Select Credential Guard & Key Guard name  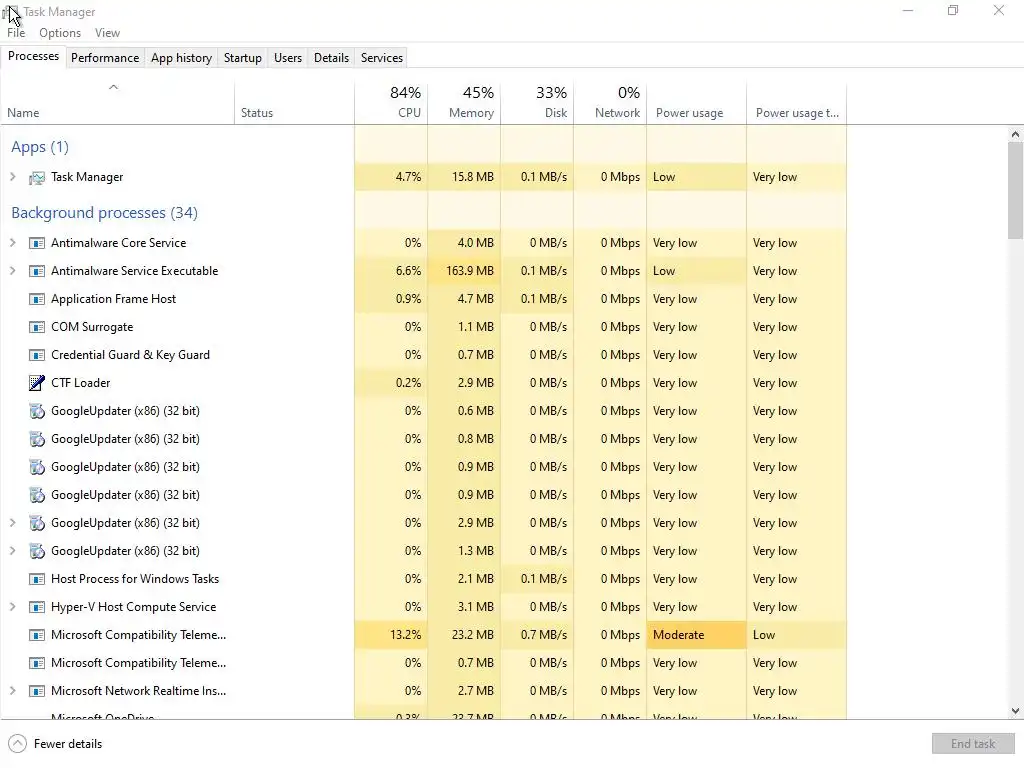pyautogui.click(x=131, y=355)
